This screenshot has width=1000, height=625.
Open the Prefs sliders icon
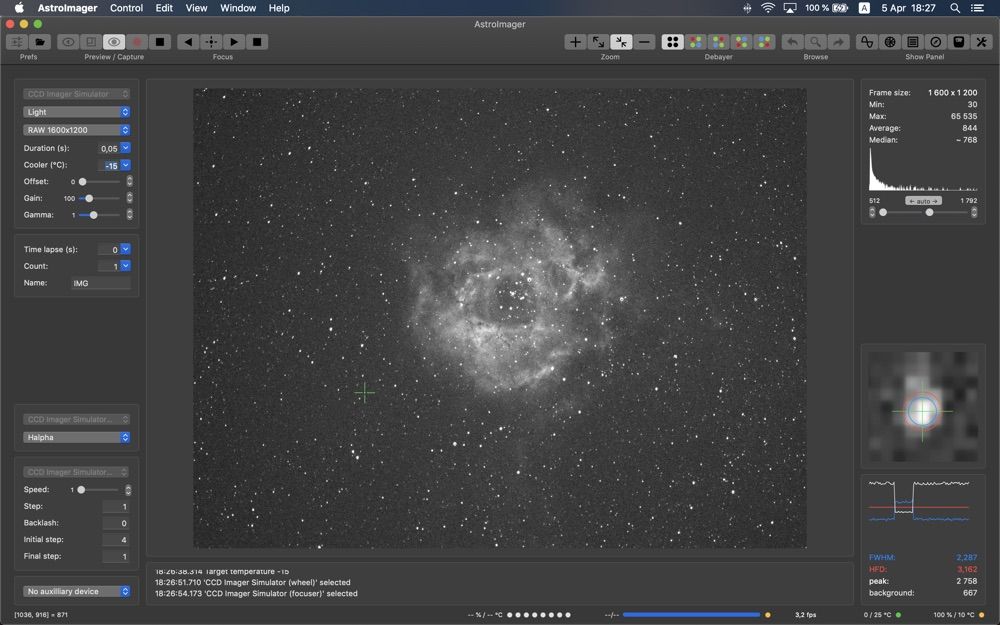click(17, 42)
